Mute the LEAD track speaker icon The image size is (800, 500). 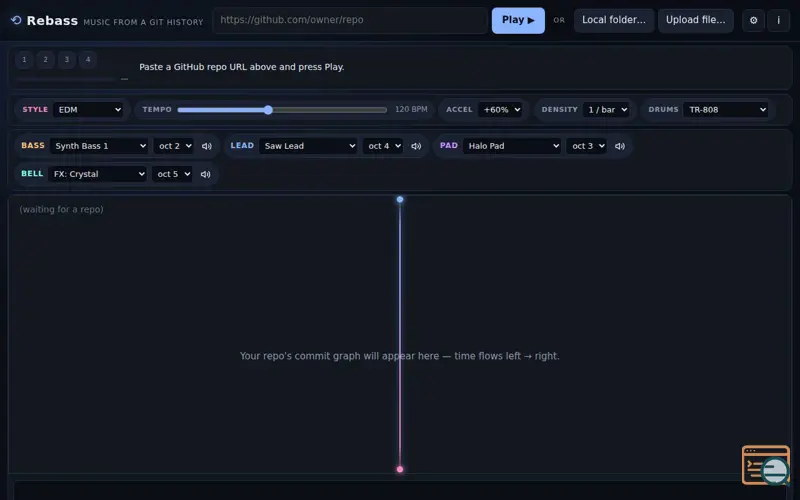tap(416, 146)
